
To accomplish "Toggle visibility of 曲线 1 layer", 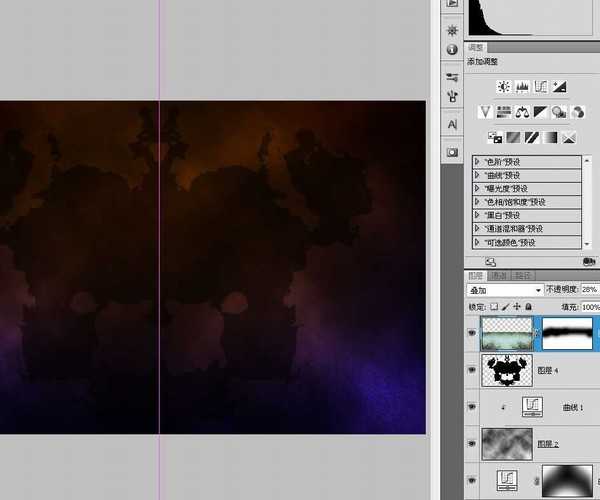I will point(471,407).
